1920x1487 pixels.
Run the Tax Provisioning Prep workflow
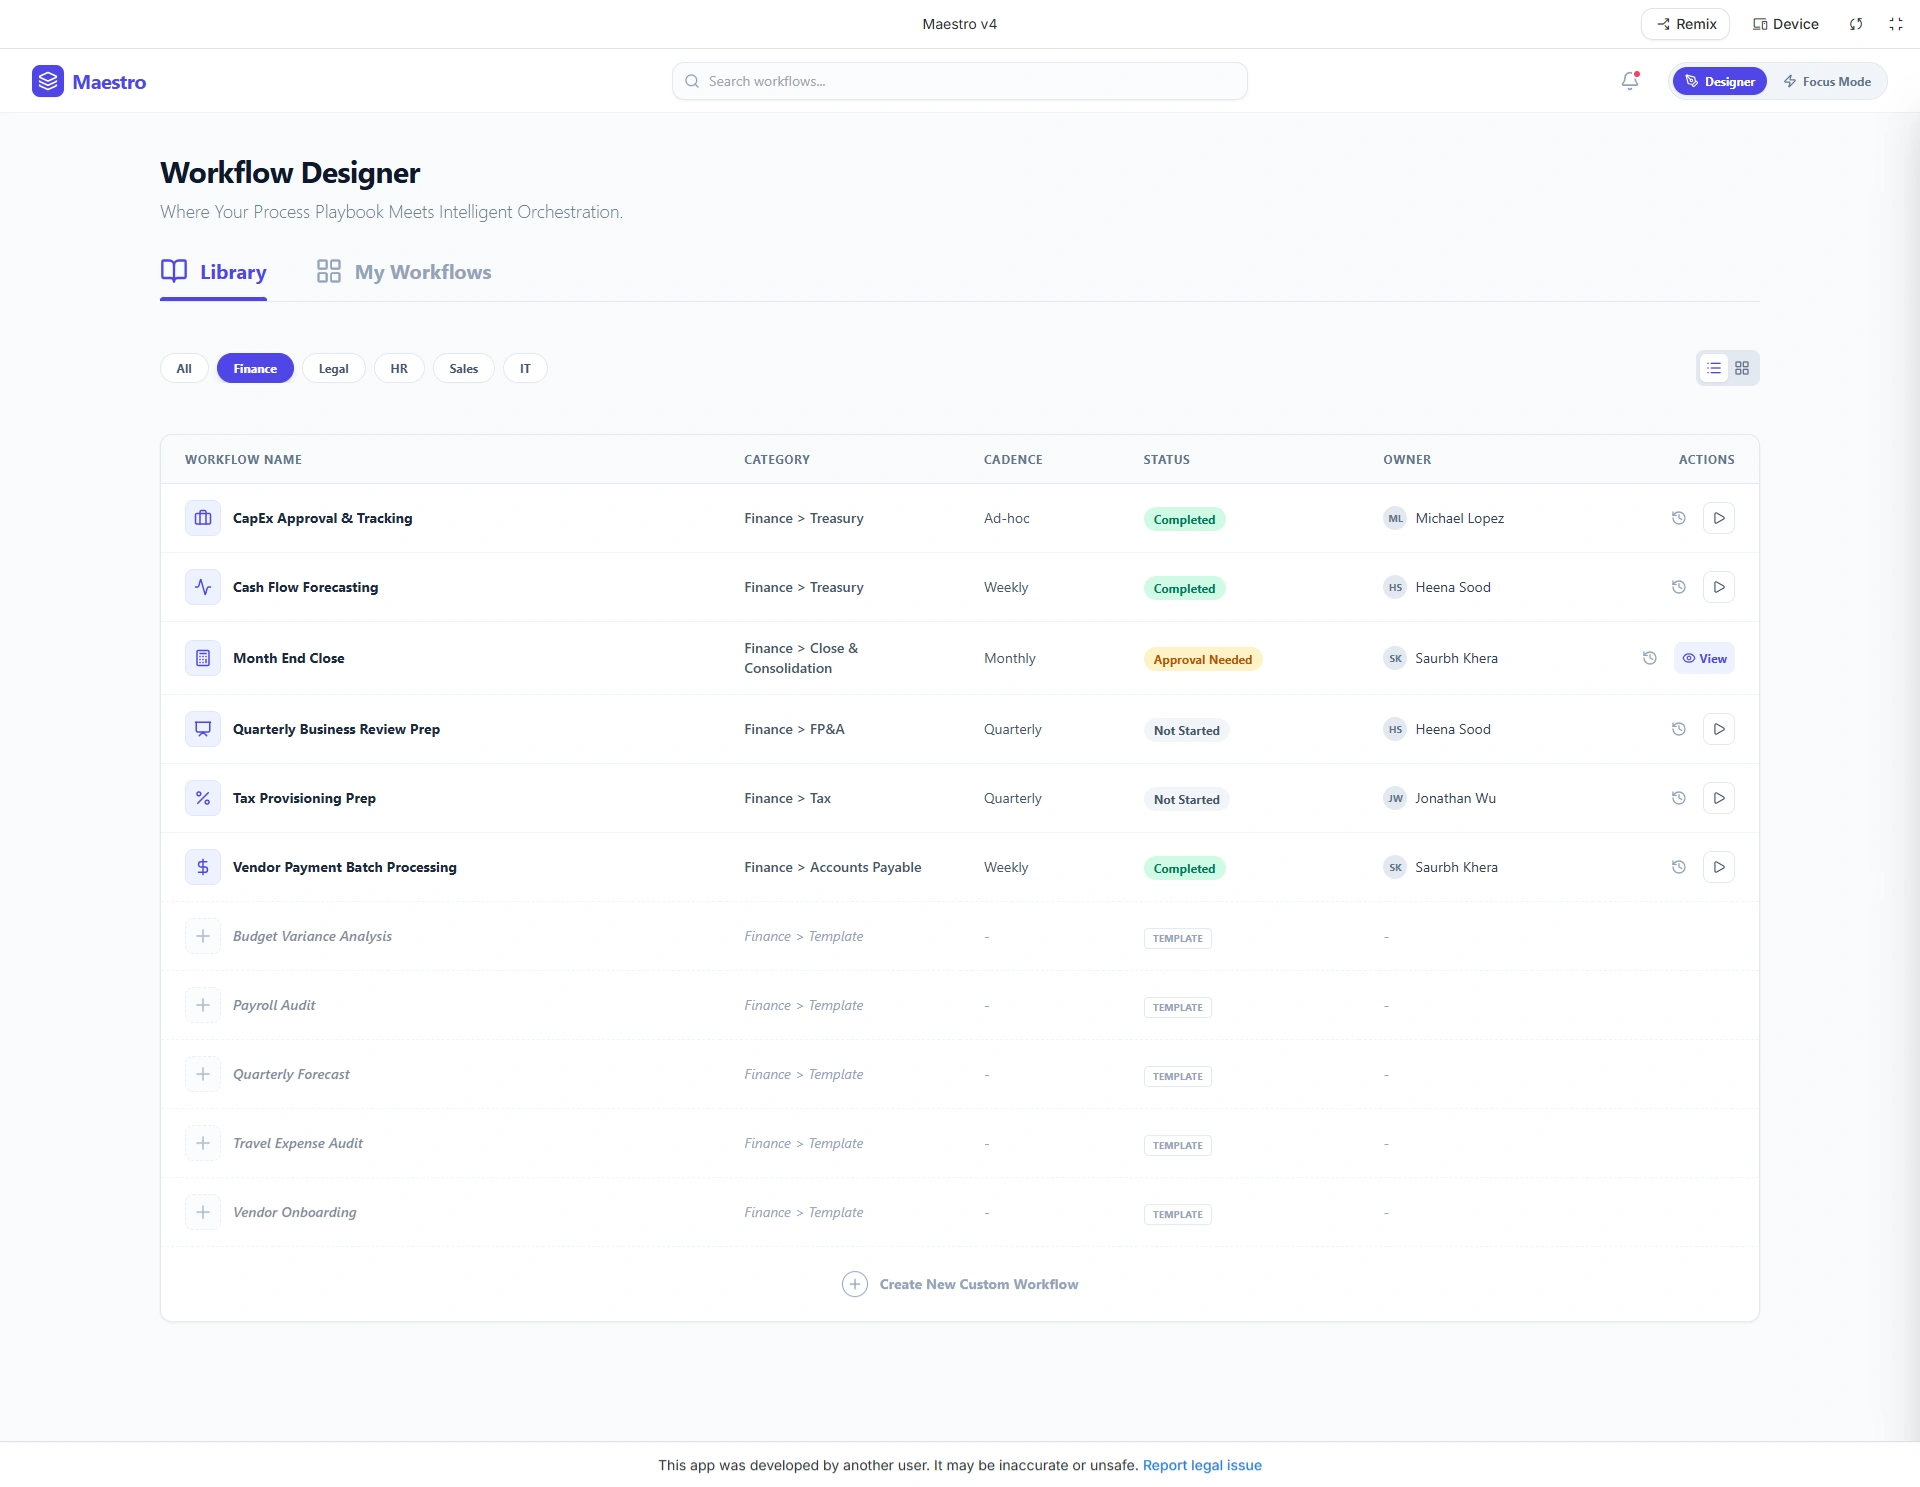[x=1718, y=798]
